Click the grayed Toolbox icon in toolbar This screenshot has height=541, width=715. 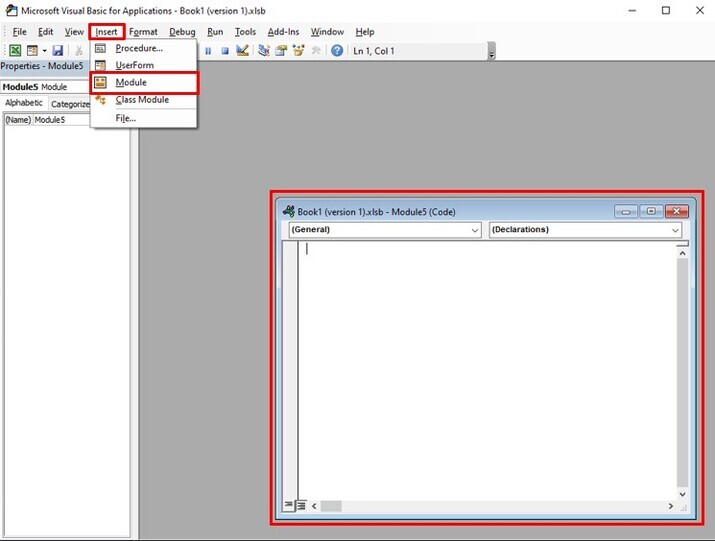coord(316,51)
